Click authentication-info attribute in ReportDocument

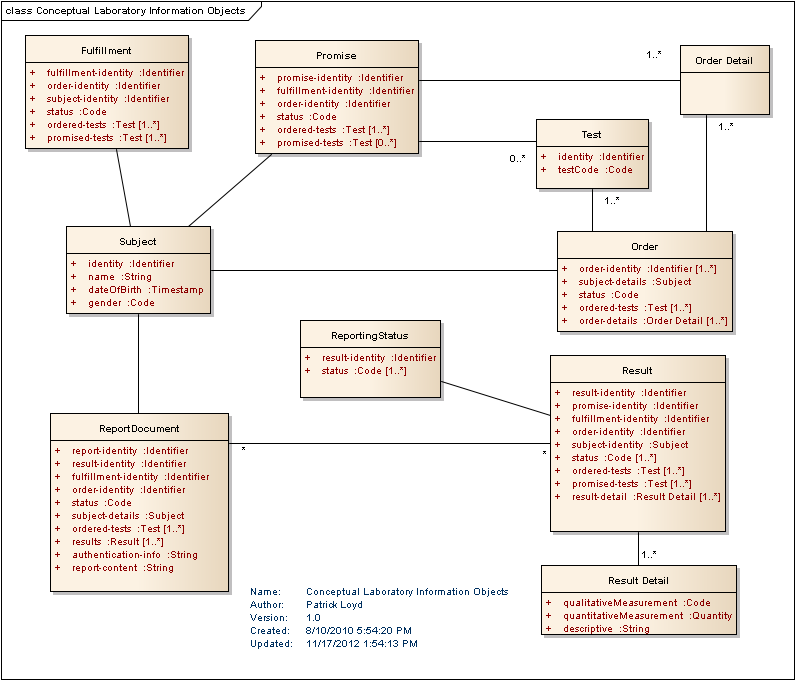[134, 555]
